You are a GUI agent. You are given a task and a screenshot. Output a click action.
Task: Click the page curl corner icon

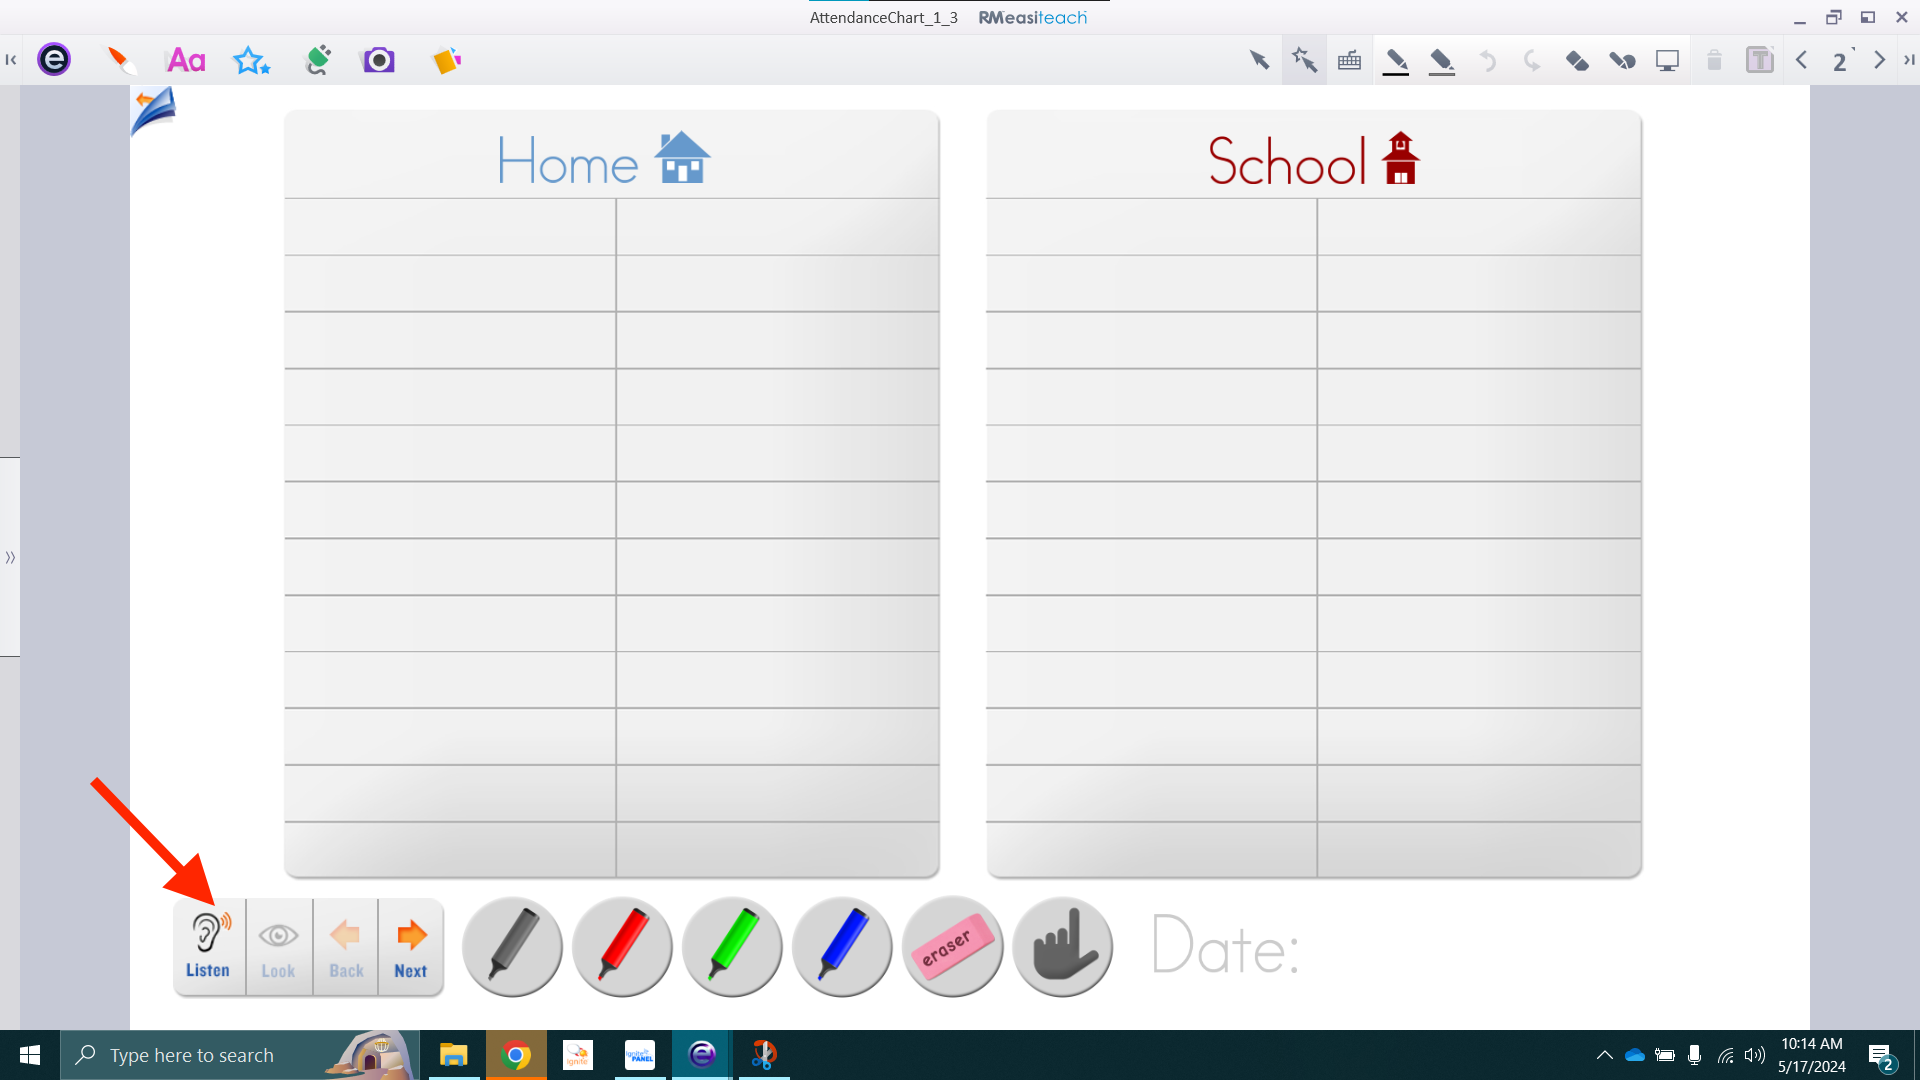(153, 110)
